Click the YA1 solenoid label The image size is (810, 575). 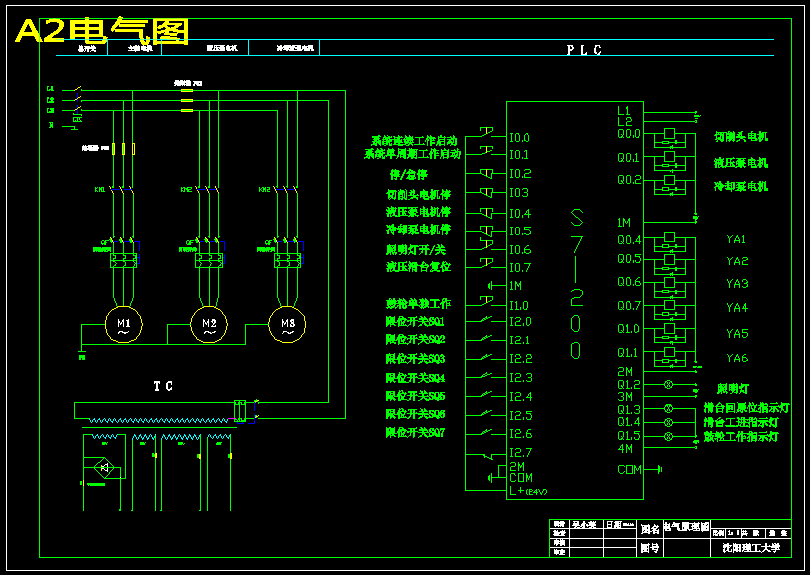click(736, 239)
